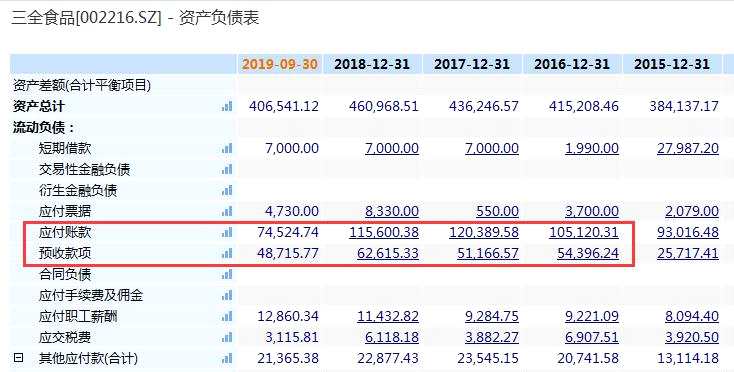Image resolution: width=734 pixels, height=372 pixels.
Task: Open 短期借款 value 7,000.00 for 2018-12-31
Action: tap(392, 149)
